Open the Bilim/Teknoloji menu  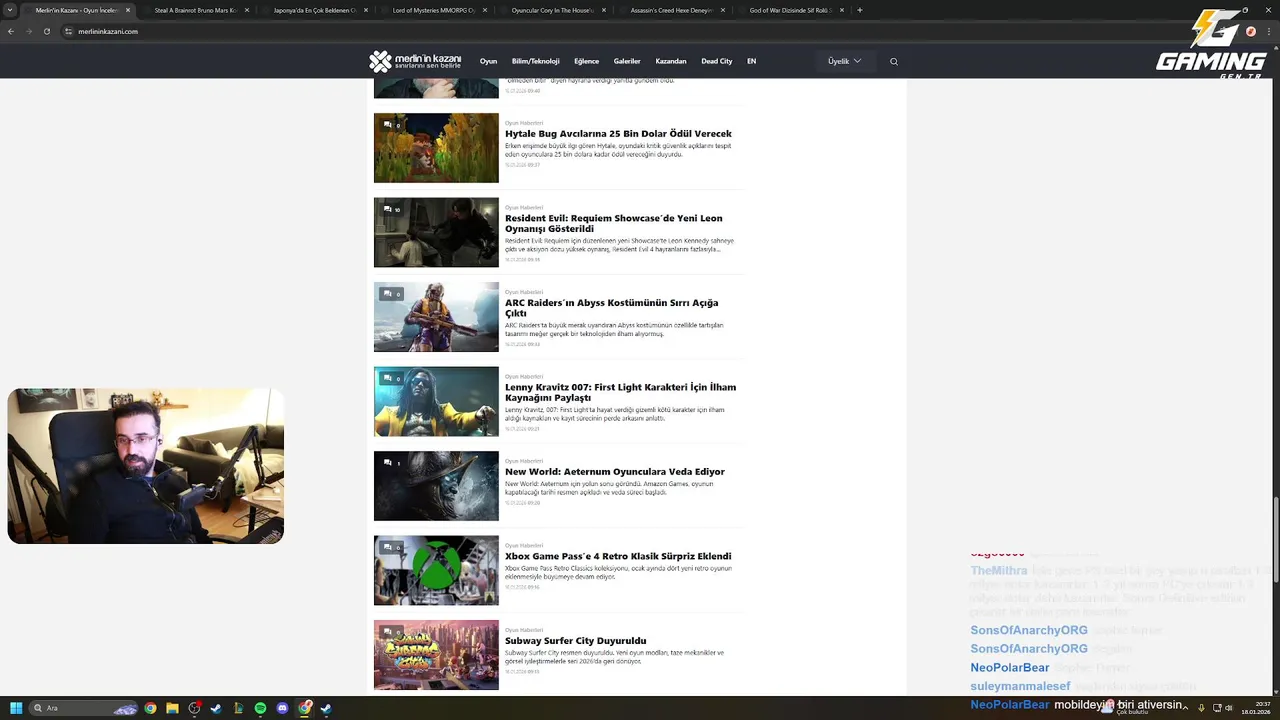coord(536,61)
